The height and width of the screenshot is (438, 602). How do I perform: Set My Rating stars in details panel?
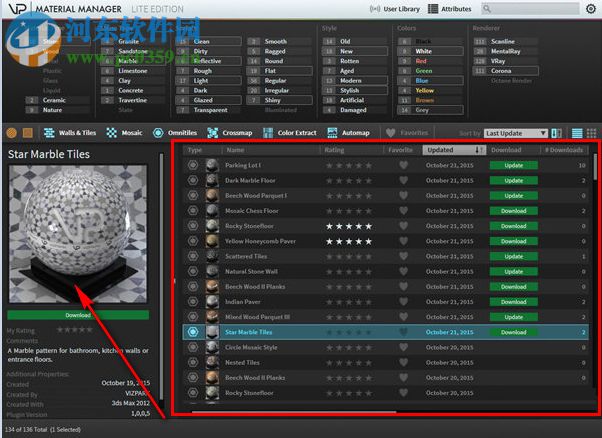click(75, 330)
